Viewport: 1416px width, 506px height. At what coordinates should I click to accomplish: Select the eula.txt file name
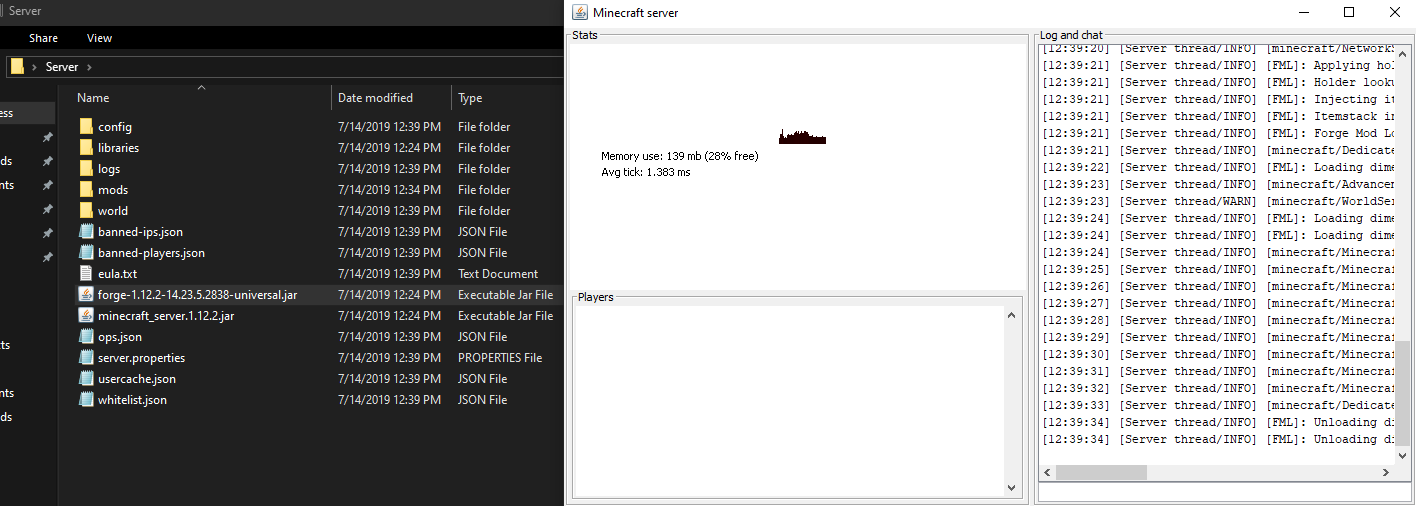117,274
